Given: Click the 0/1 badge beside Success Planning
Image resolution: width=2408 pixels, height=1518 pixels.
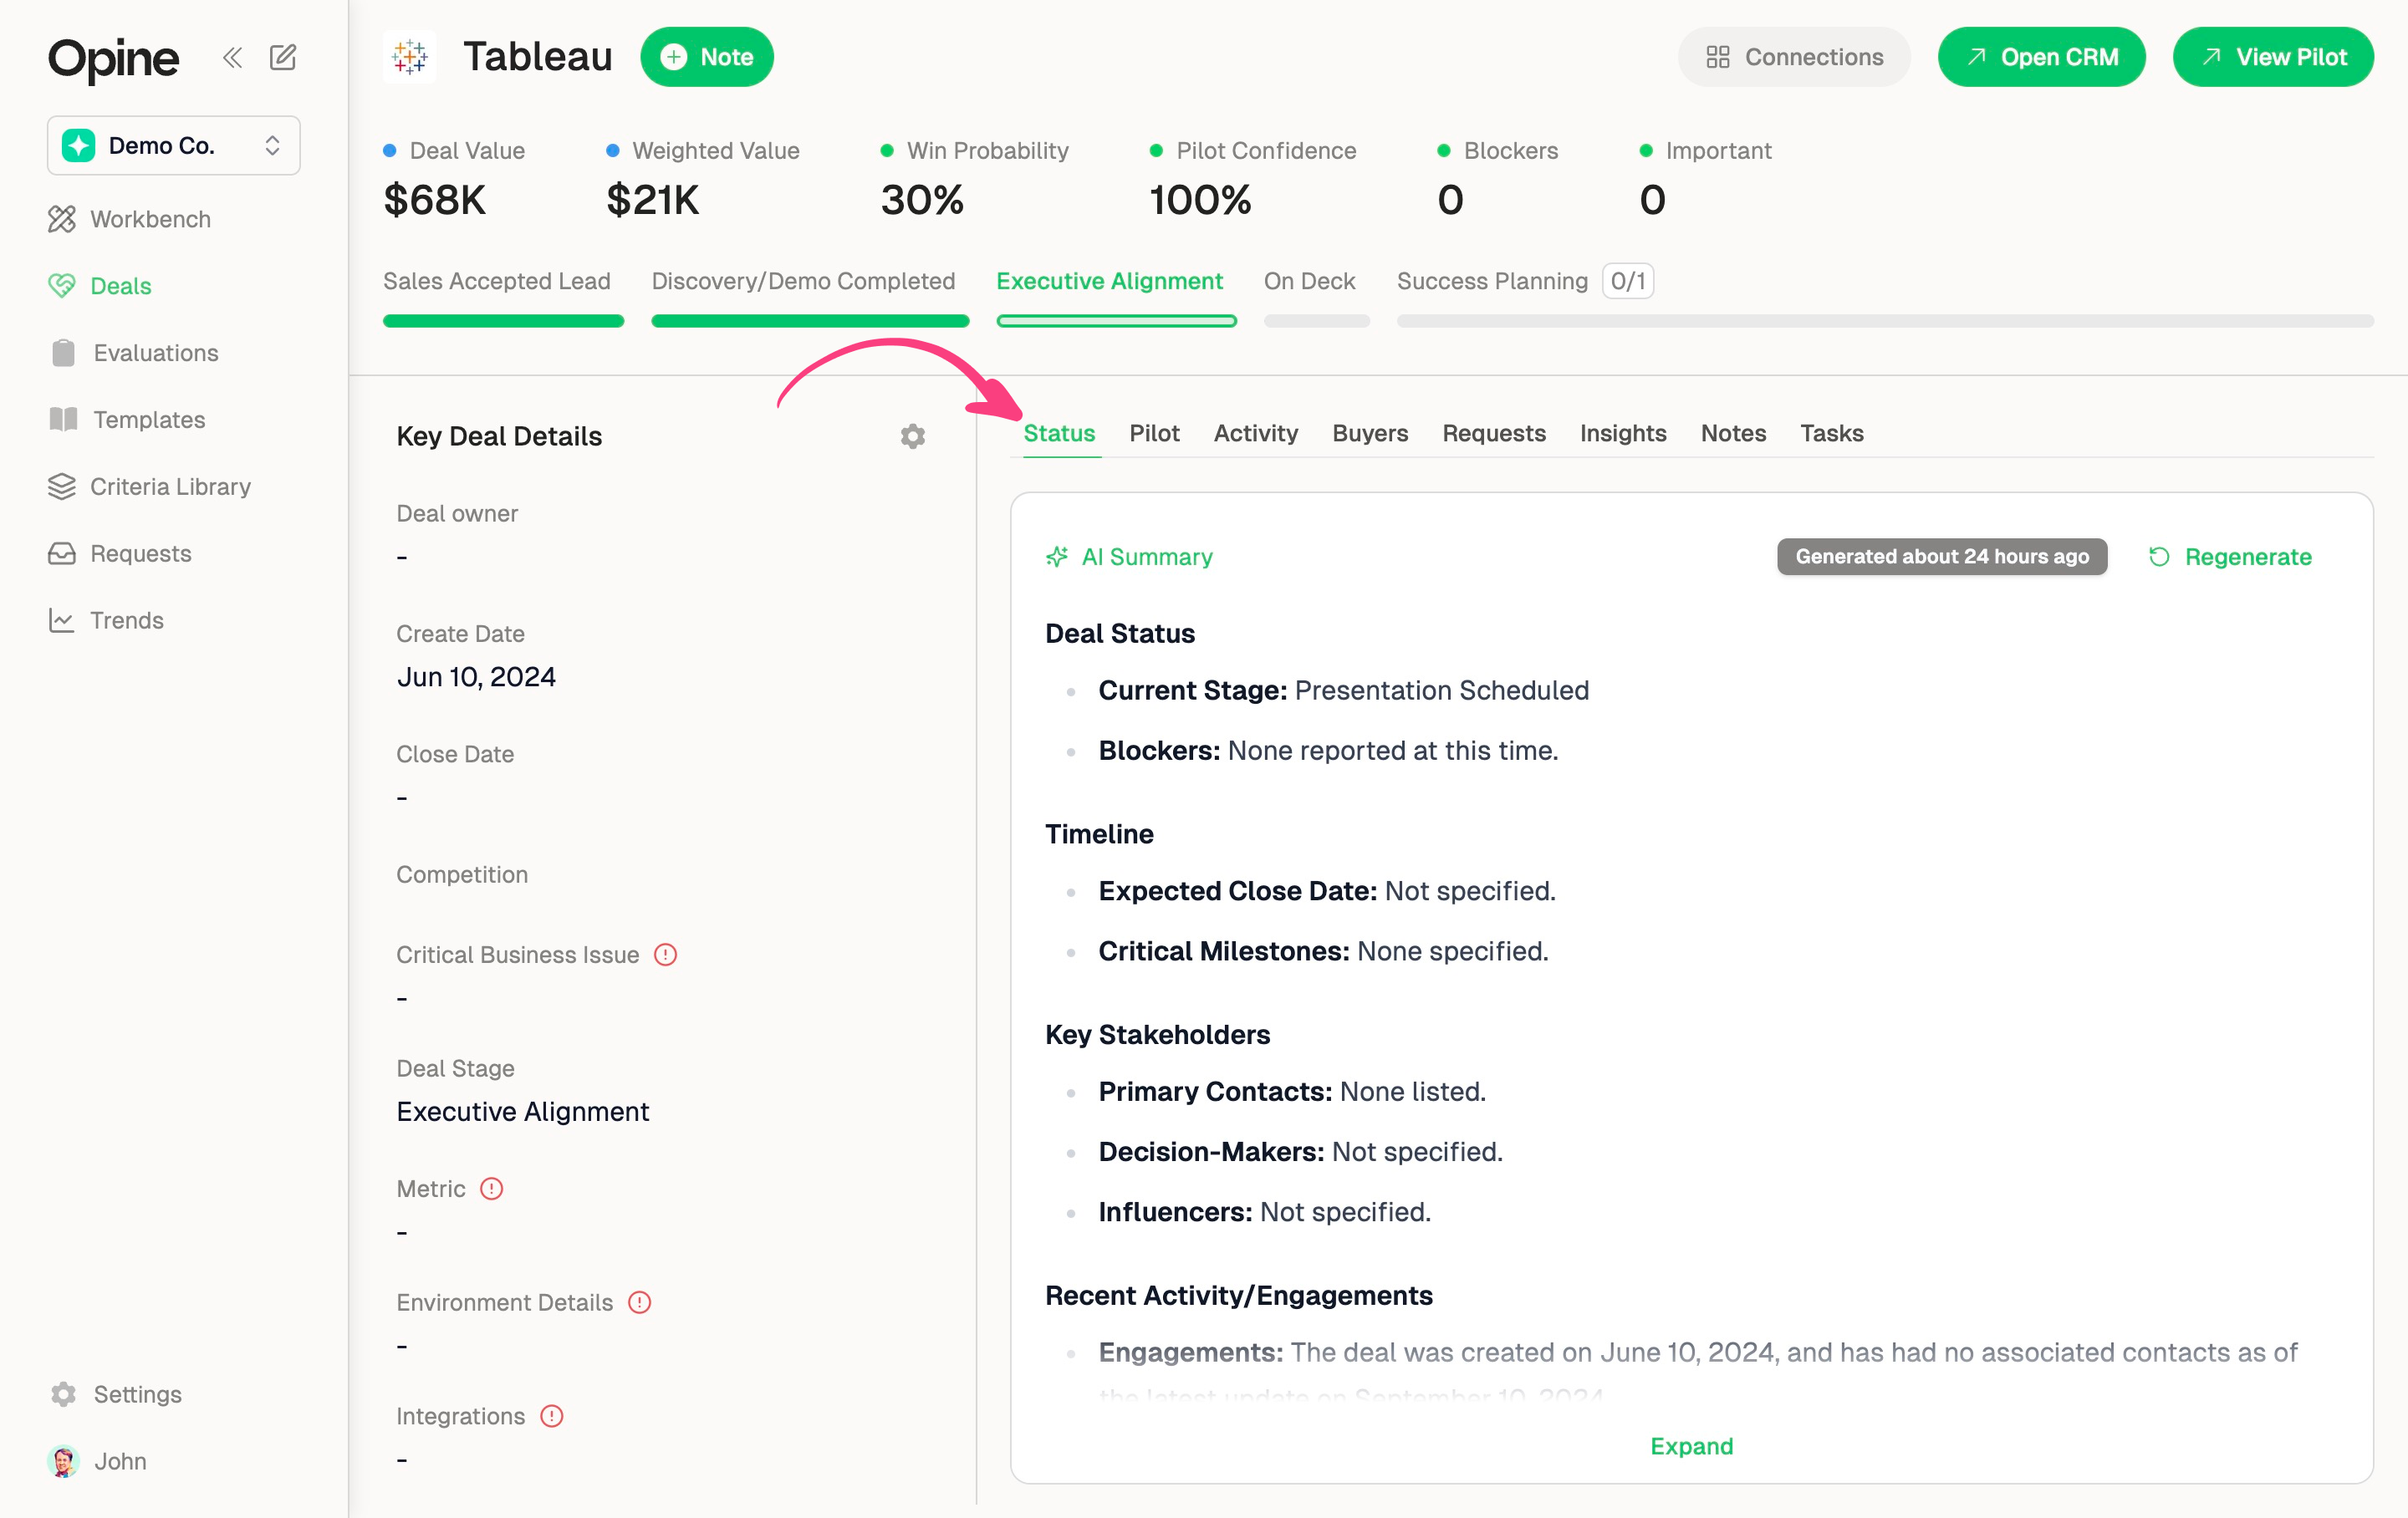Looking at the screenshot, I should [1628, 281].
